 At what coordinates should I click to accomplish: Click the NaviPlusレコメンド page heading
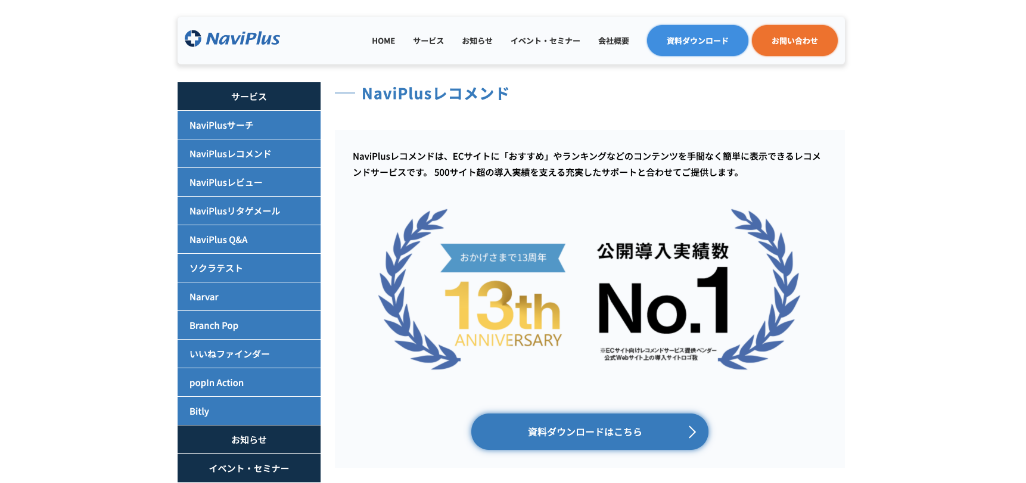(435, 94)
